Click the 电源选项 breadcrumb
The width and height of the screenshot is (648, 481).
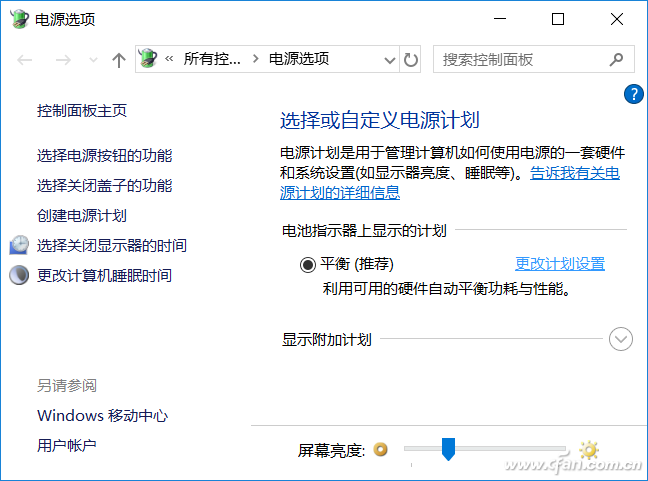click(x=299, y=59)
